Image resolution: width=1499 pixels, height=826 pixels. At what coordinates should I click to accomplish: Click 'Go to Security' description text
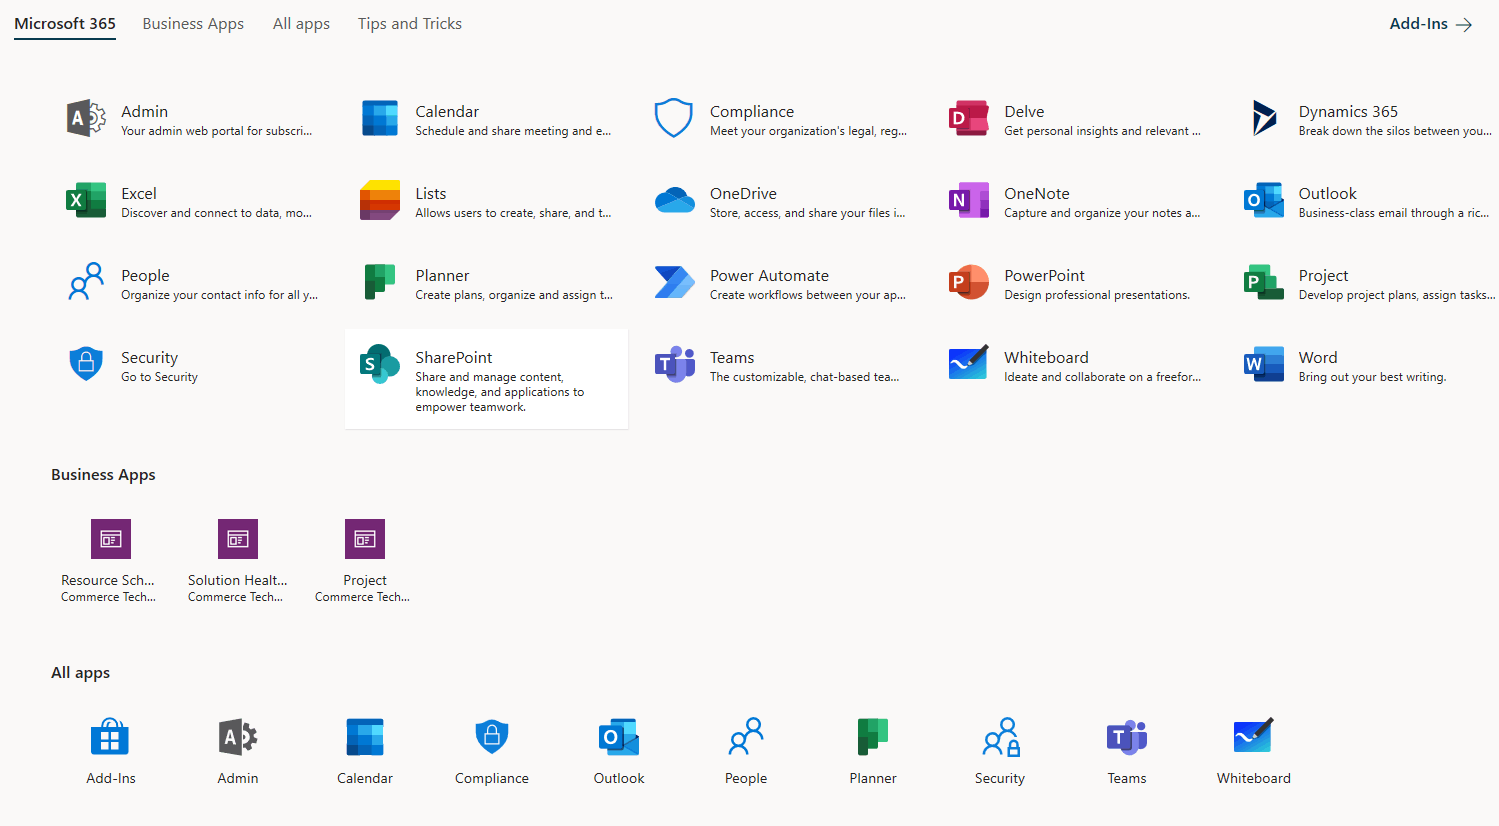159,377
